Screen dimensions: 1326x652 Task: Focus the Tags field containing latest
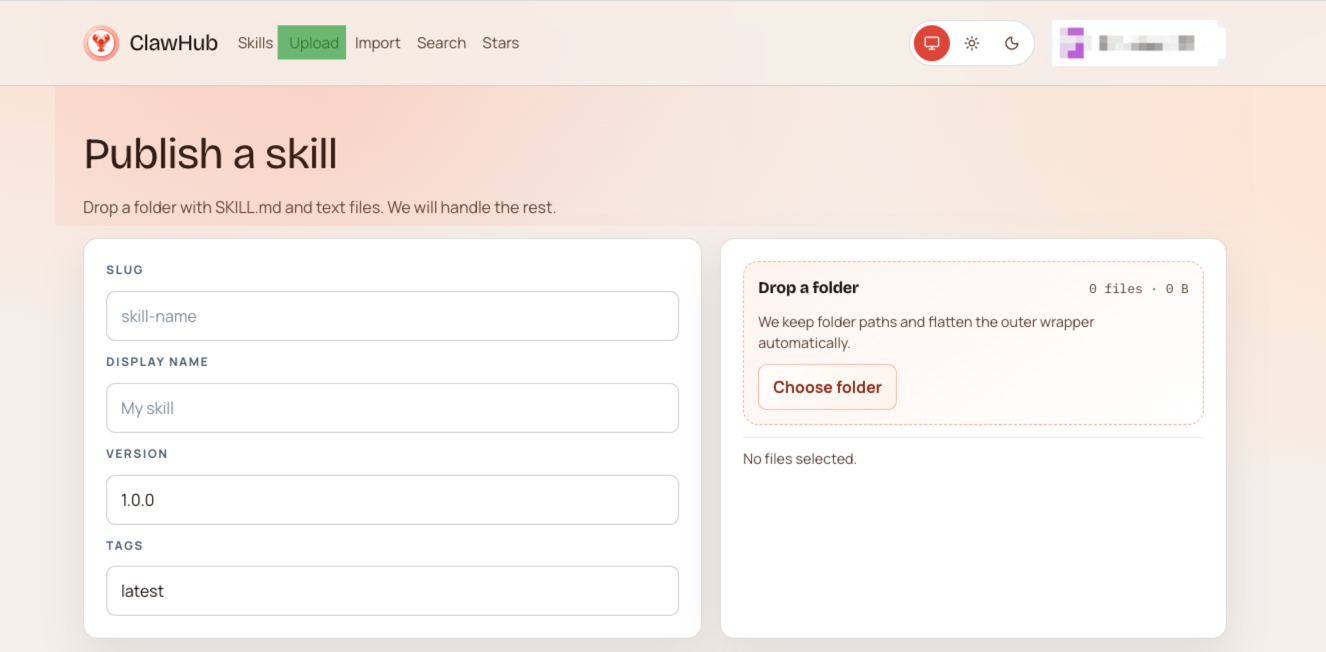392,591
